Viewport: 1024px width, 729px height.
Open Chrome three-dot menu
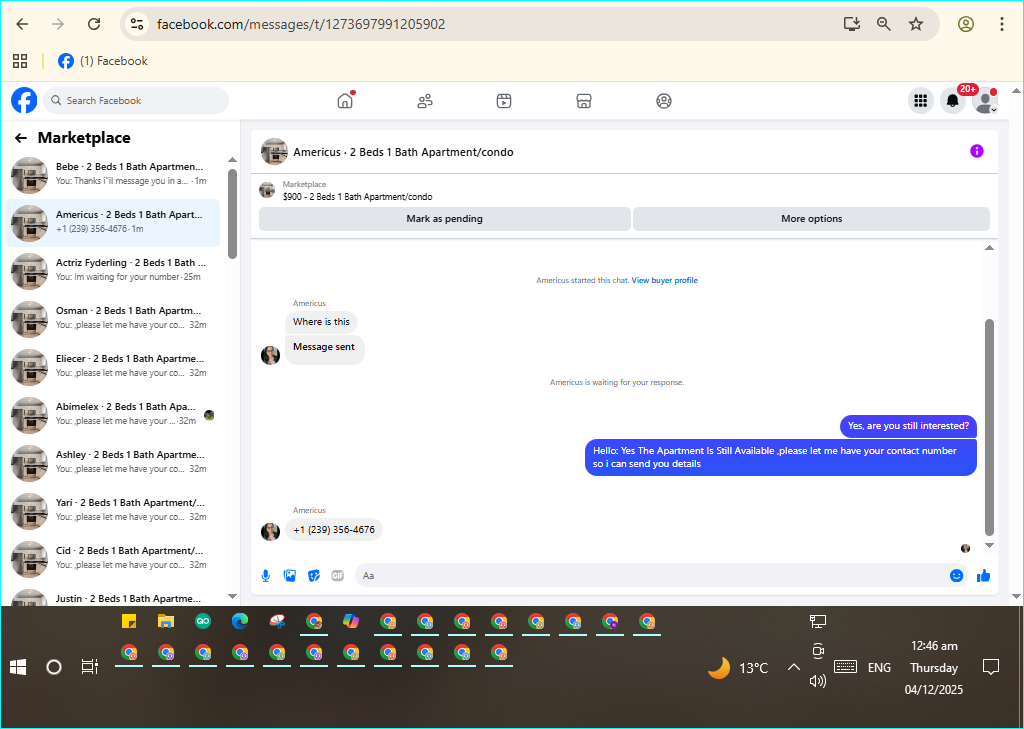1002,24
